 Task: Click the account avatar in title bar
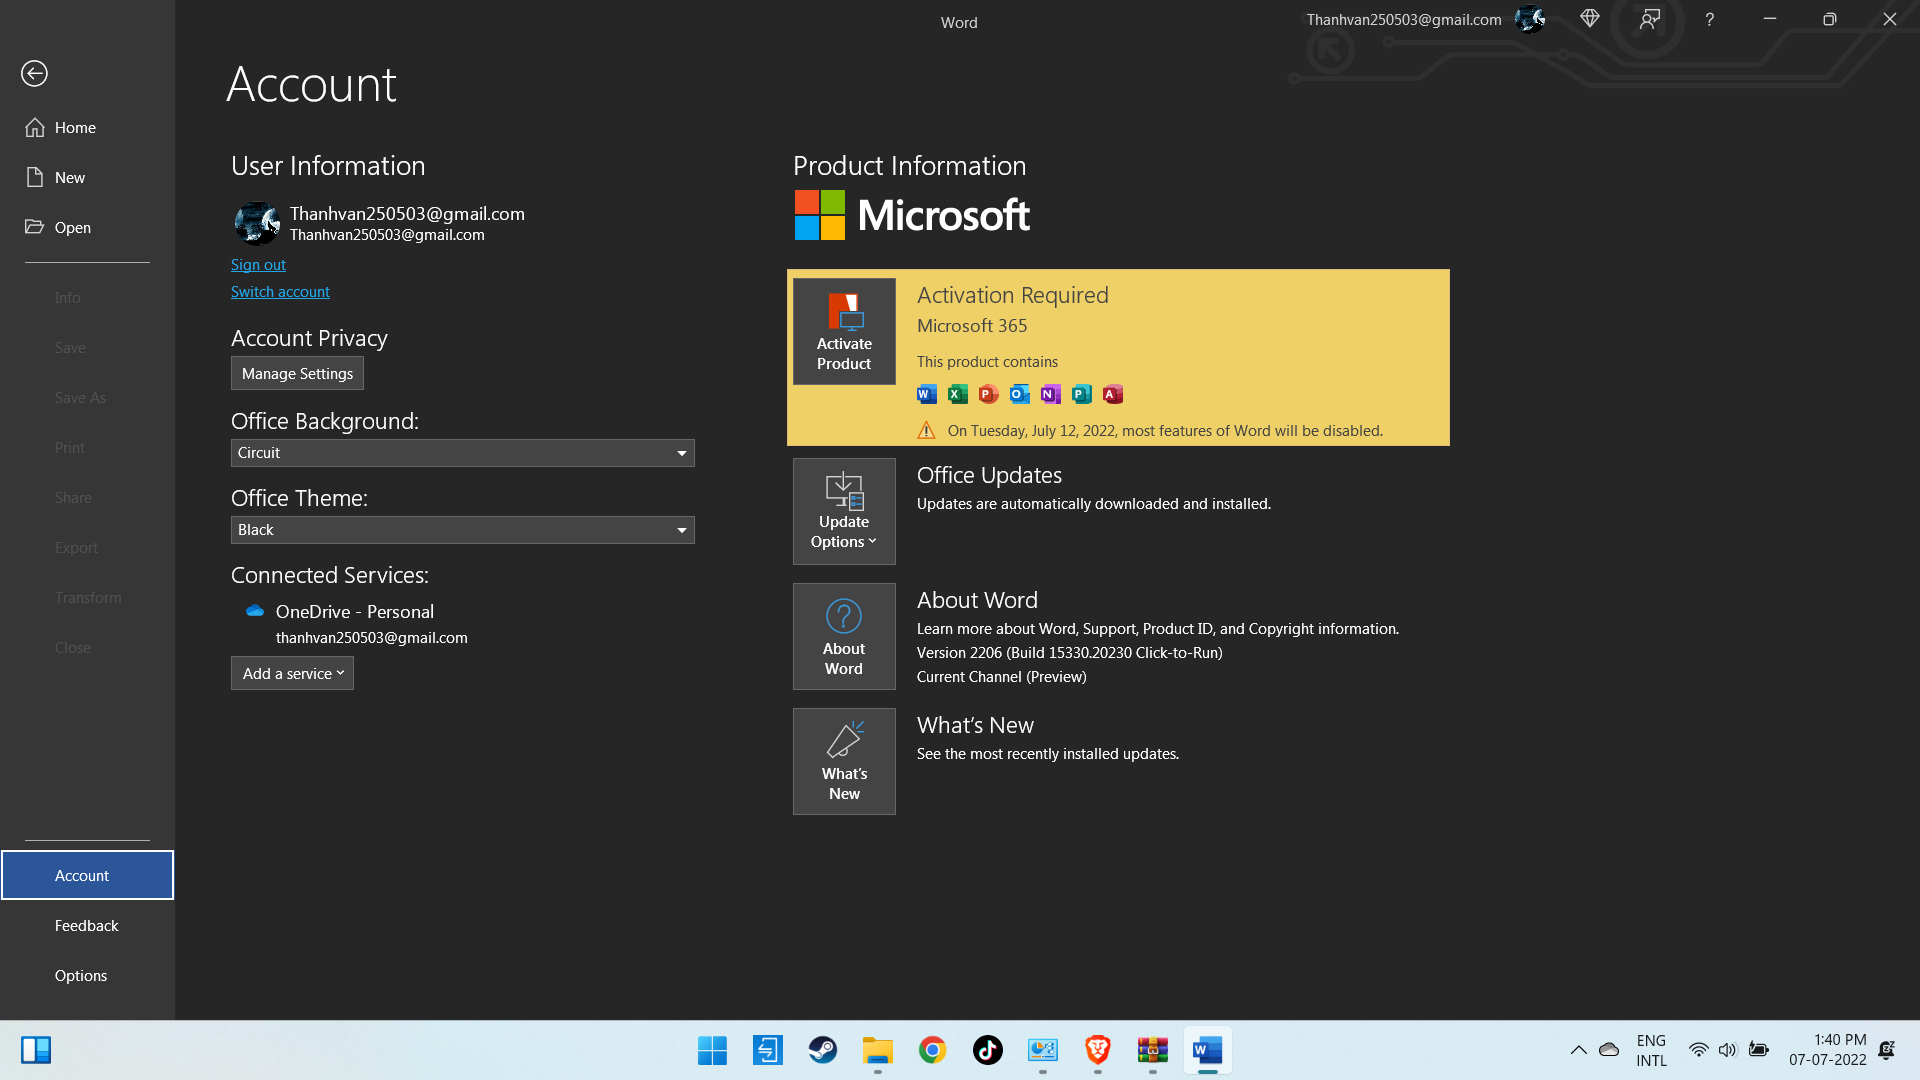point(1530,19)
